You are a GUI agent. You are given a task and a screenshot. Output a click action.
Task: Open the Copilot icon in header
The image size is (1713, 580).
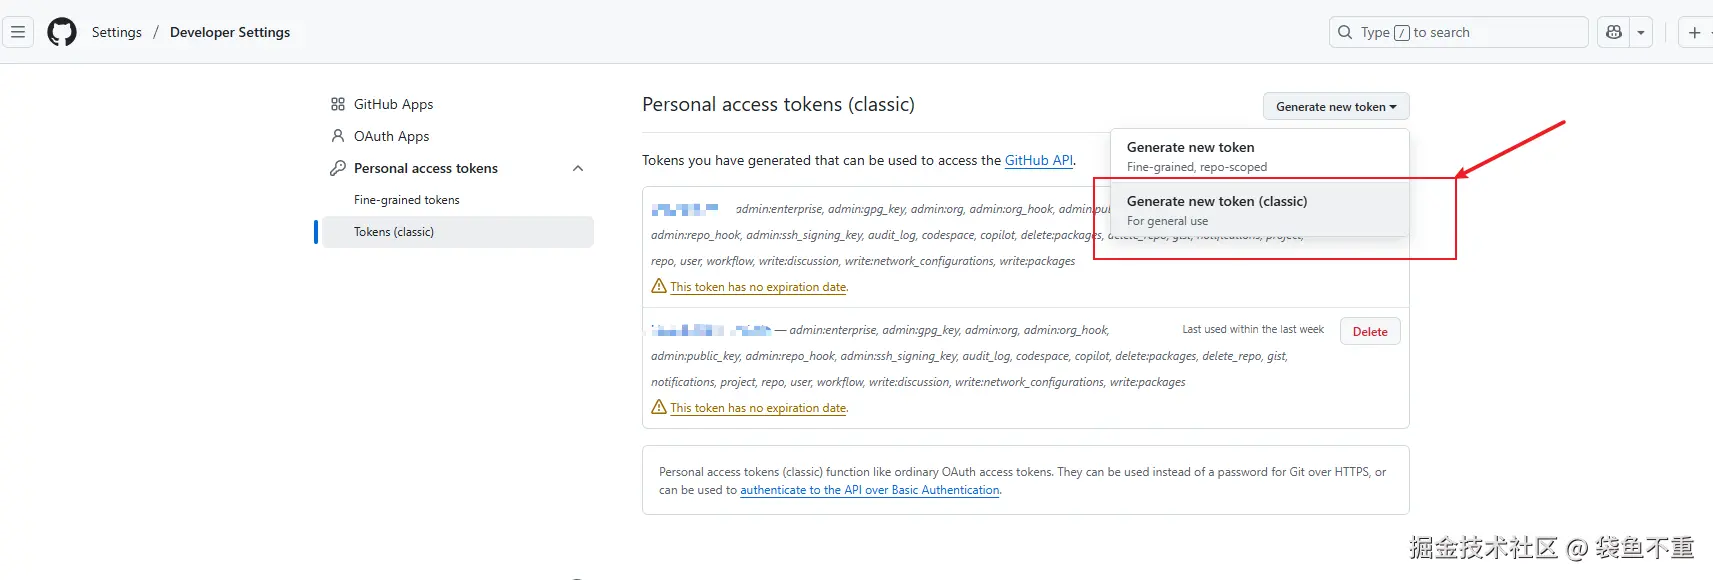click(1614, 32)
